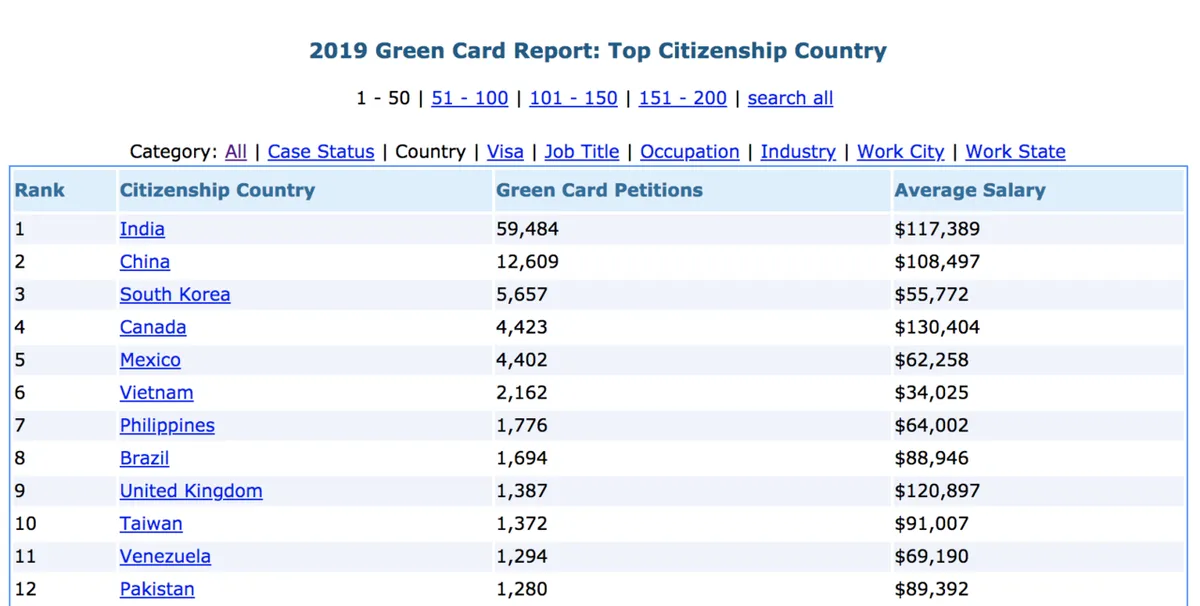This screenshot has width=1200, height=606.
Task: Open the India country report
Action: click(142, 229)
